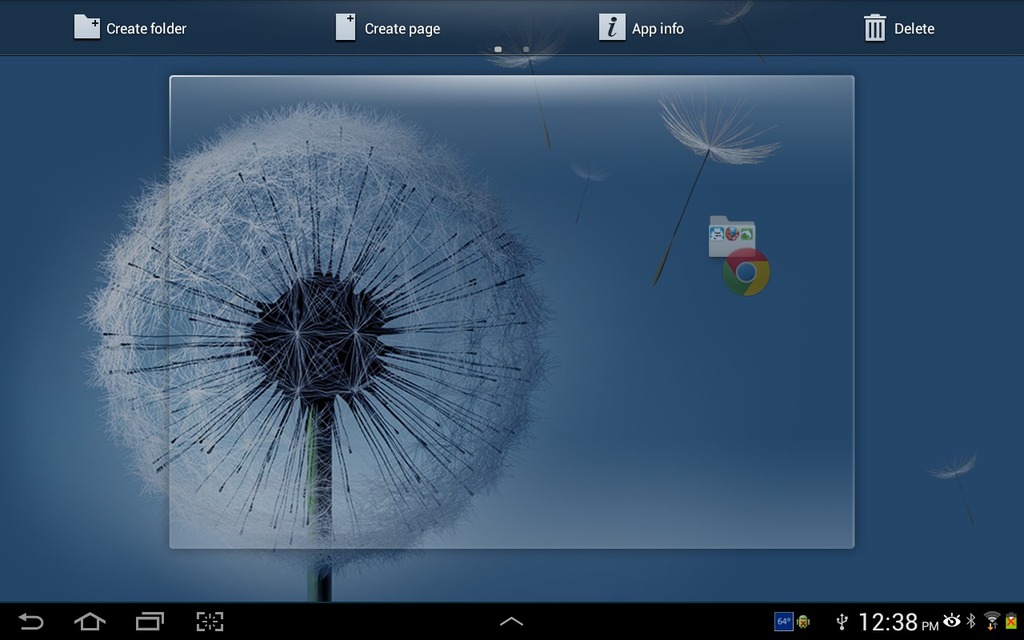Screen dimensions: 1024x640
Task: Open the Recent apps button
Action: coord(150,621)
